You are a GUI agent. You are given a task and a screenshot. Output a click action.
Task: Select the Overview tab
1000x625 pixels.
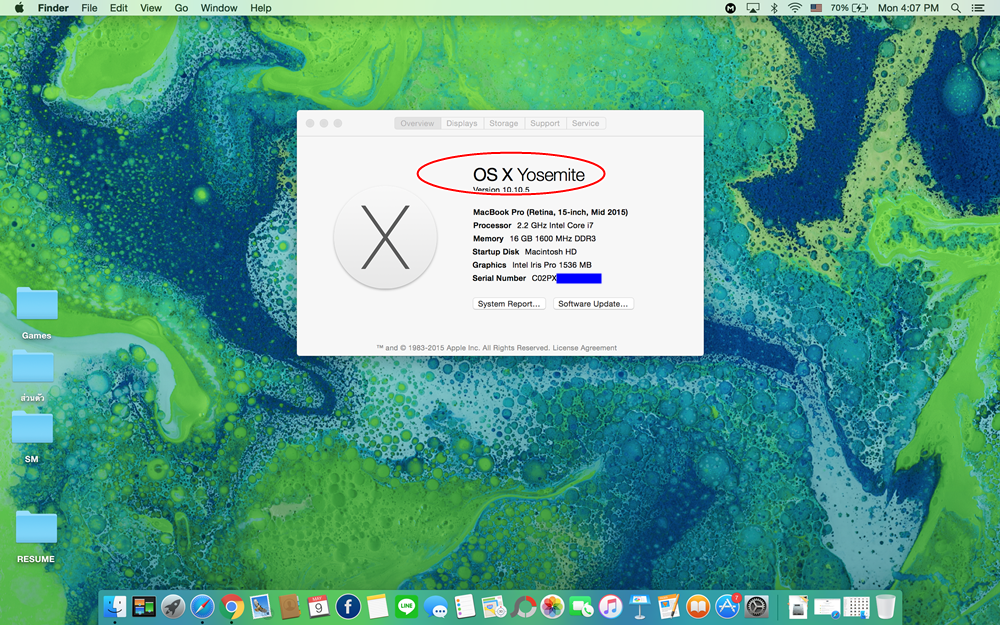click(x=417, y=123)
